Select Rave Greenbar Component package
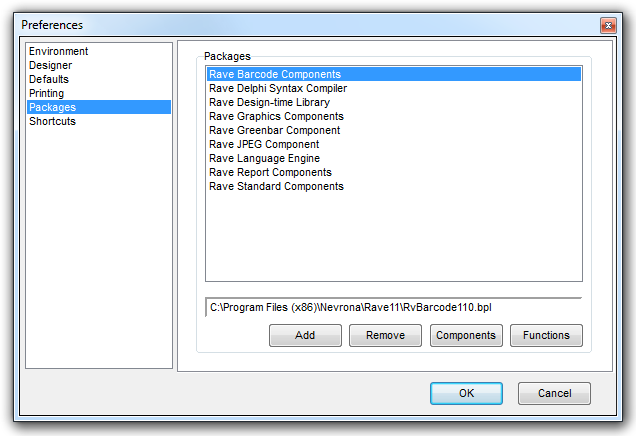 [x=274, y=130]
